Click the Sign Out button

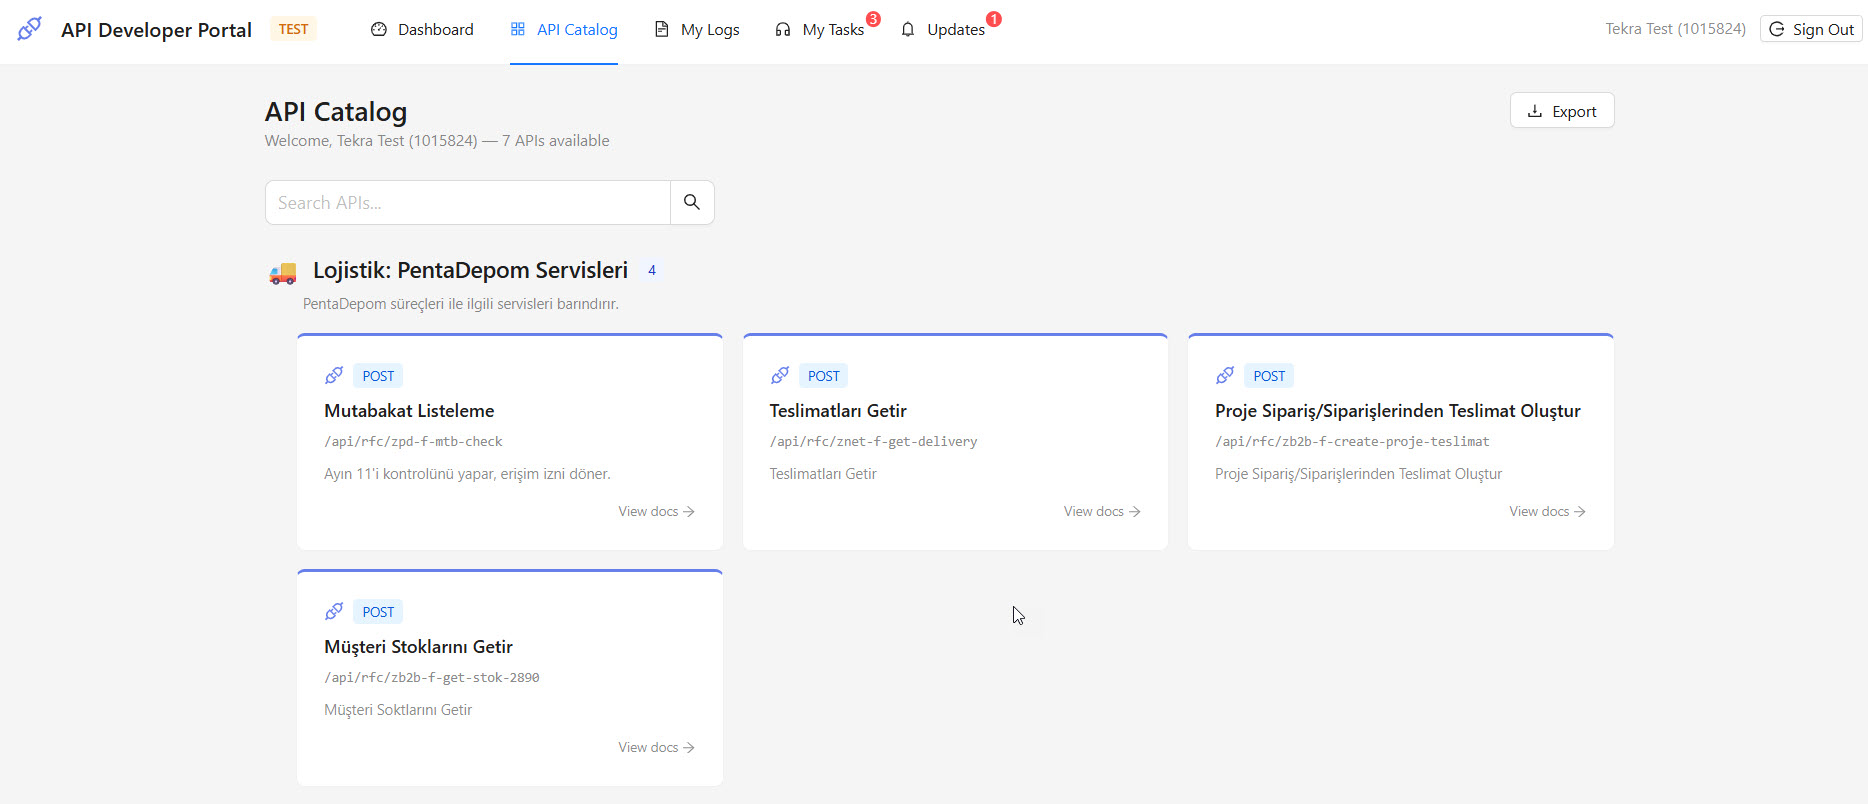1811,30
